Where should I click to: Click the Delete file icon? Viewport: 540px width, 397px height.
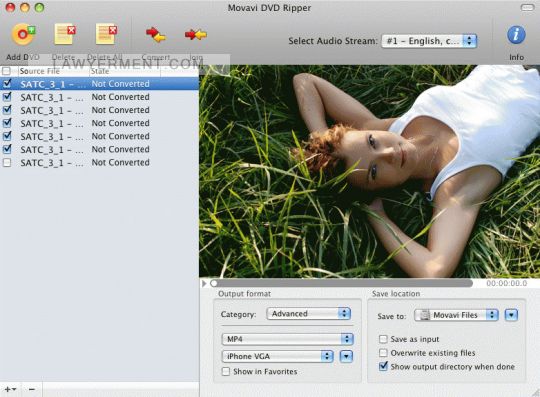pyautogui.click(x=65, y=34)
